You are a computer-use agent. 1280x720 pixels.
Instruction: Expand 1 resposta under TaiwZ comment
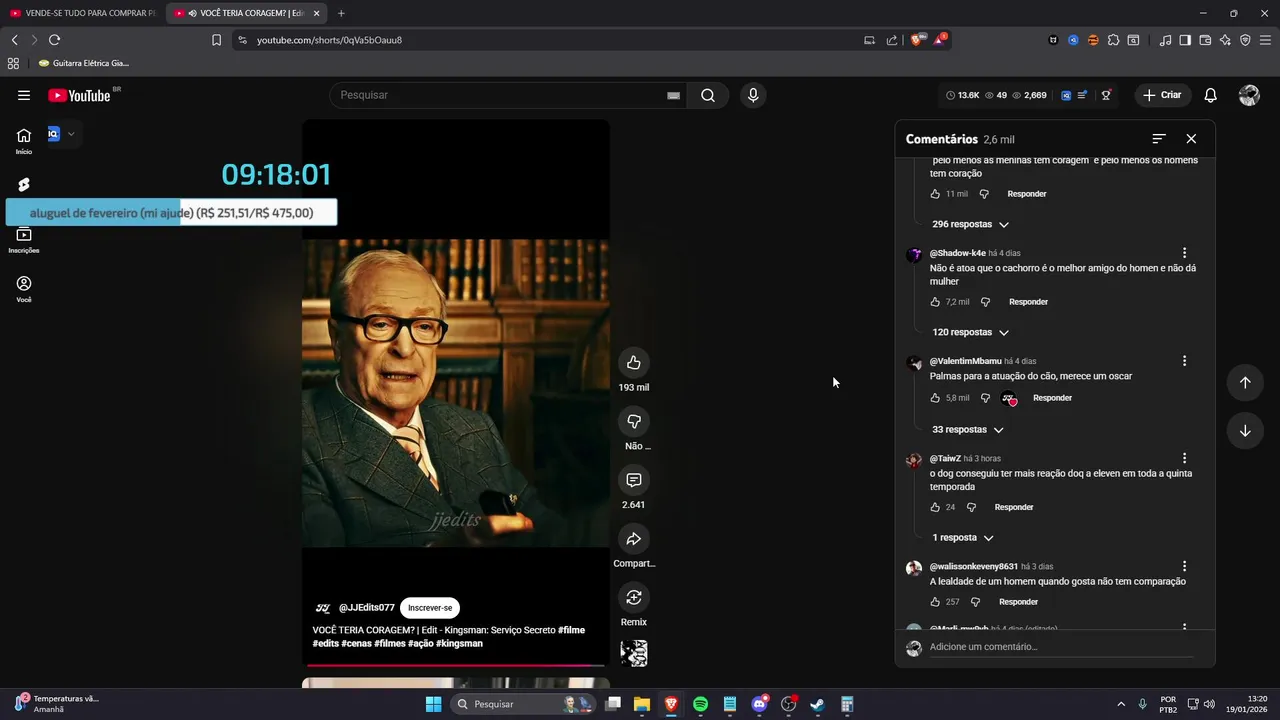[x=962, y=537]
